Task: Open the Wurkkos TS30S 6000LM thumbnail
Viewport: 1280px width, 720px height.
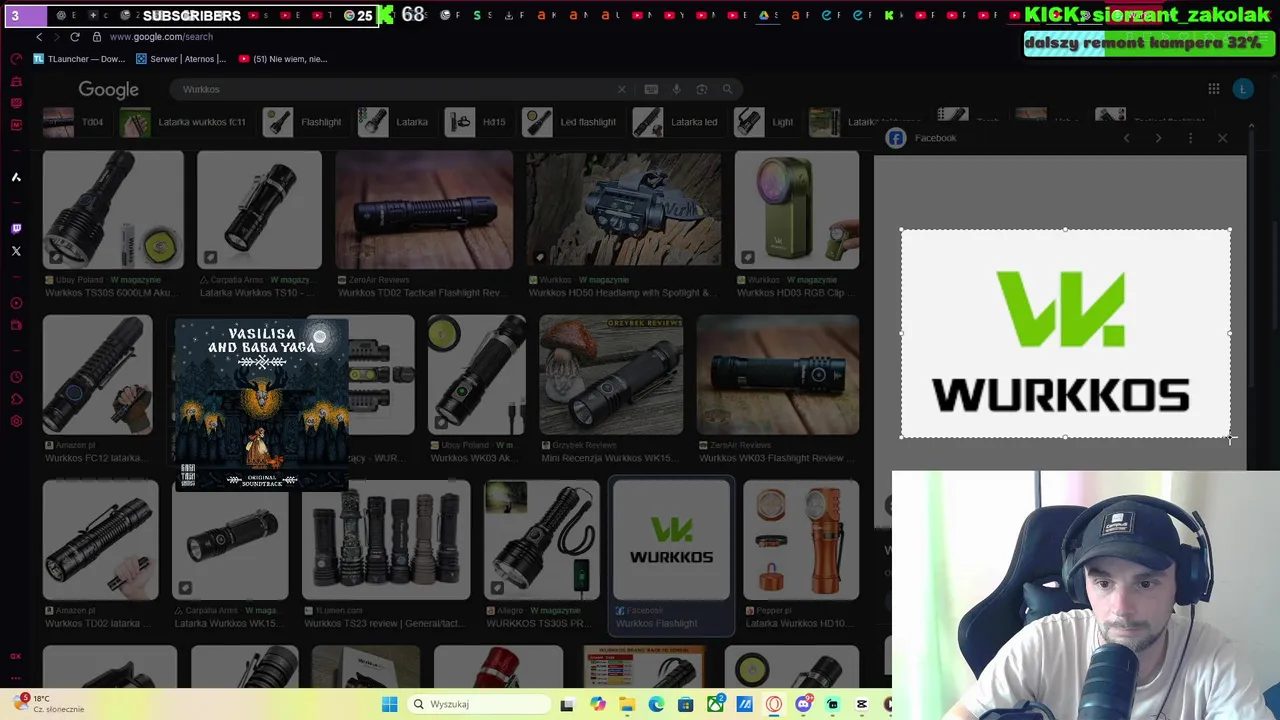Action: coord(113,210)
